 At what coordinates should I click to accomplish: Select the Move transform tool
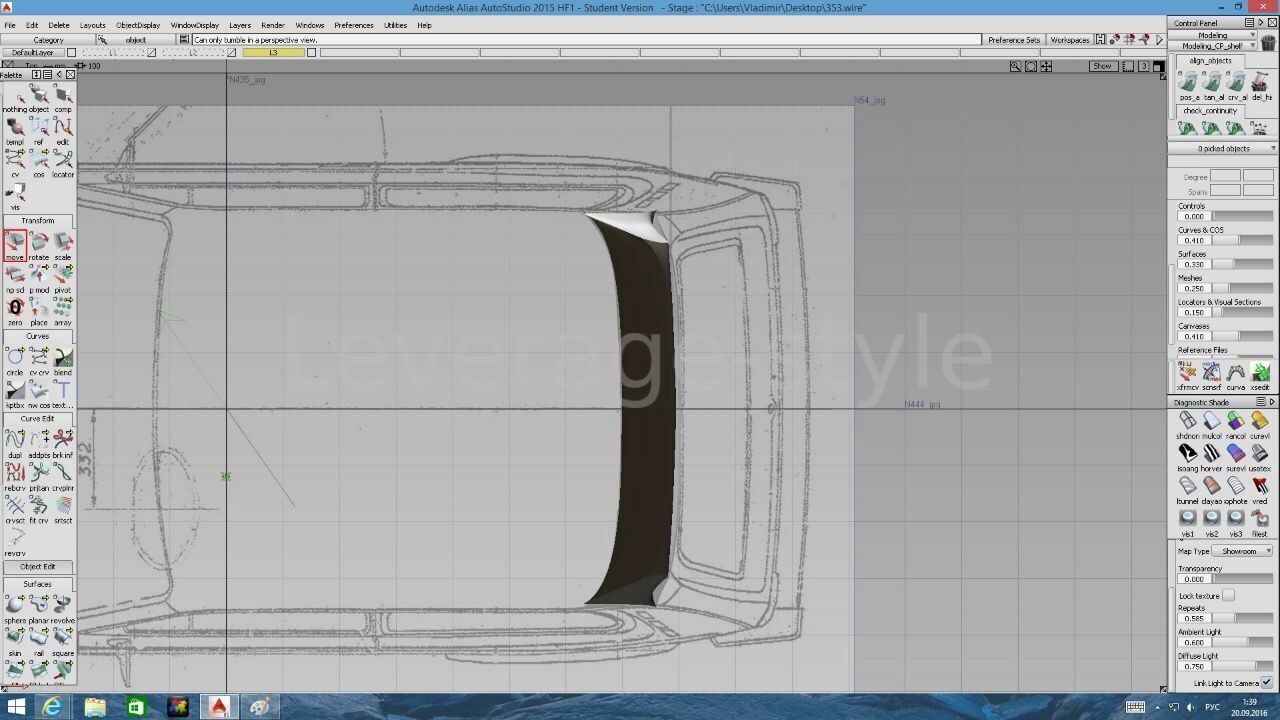(x=15, y=243)
